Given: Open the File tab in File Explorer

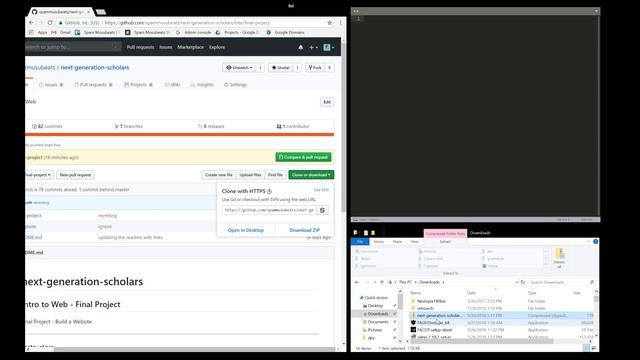Looking at the screenshot, I should pos(360,242).
